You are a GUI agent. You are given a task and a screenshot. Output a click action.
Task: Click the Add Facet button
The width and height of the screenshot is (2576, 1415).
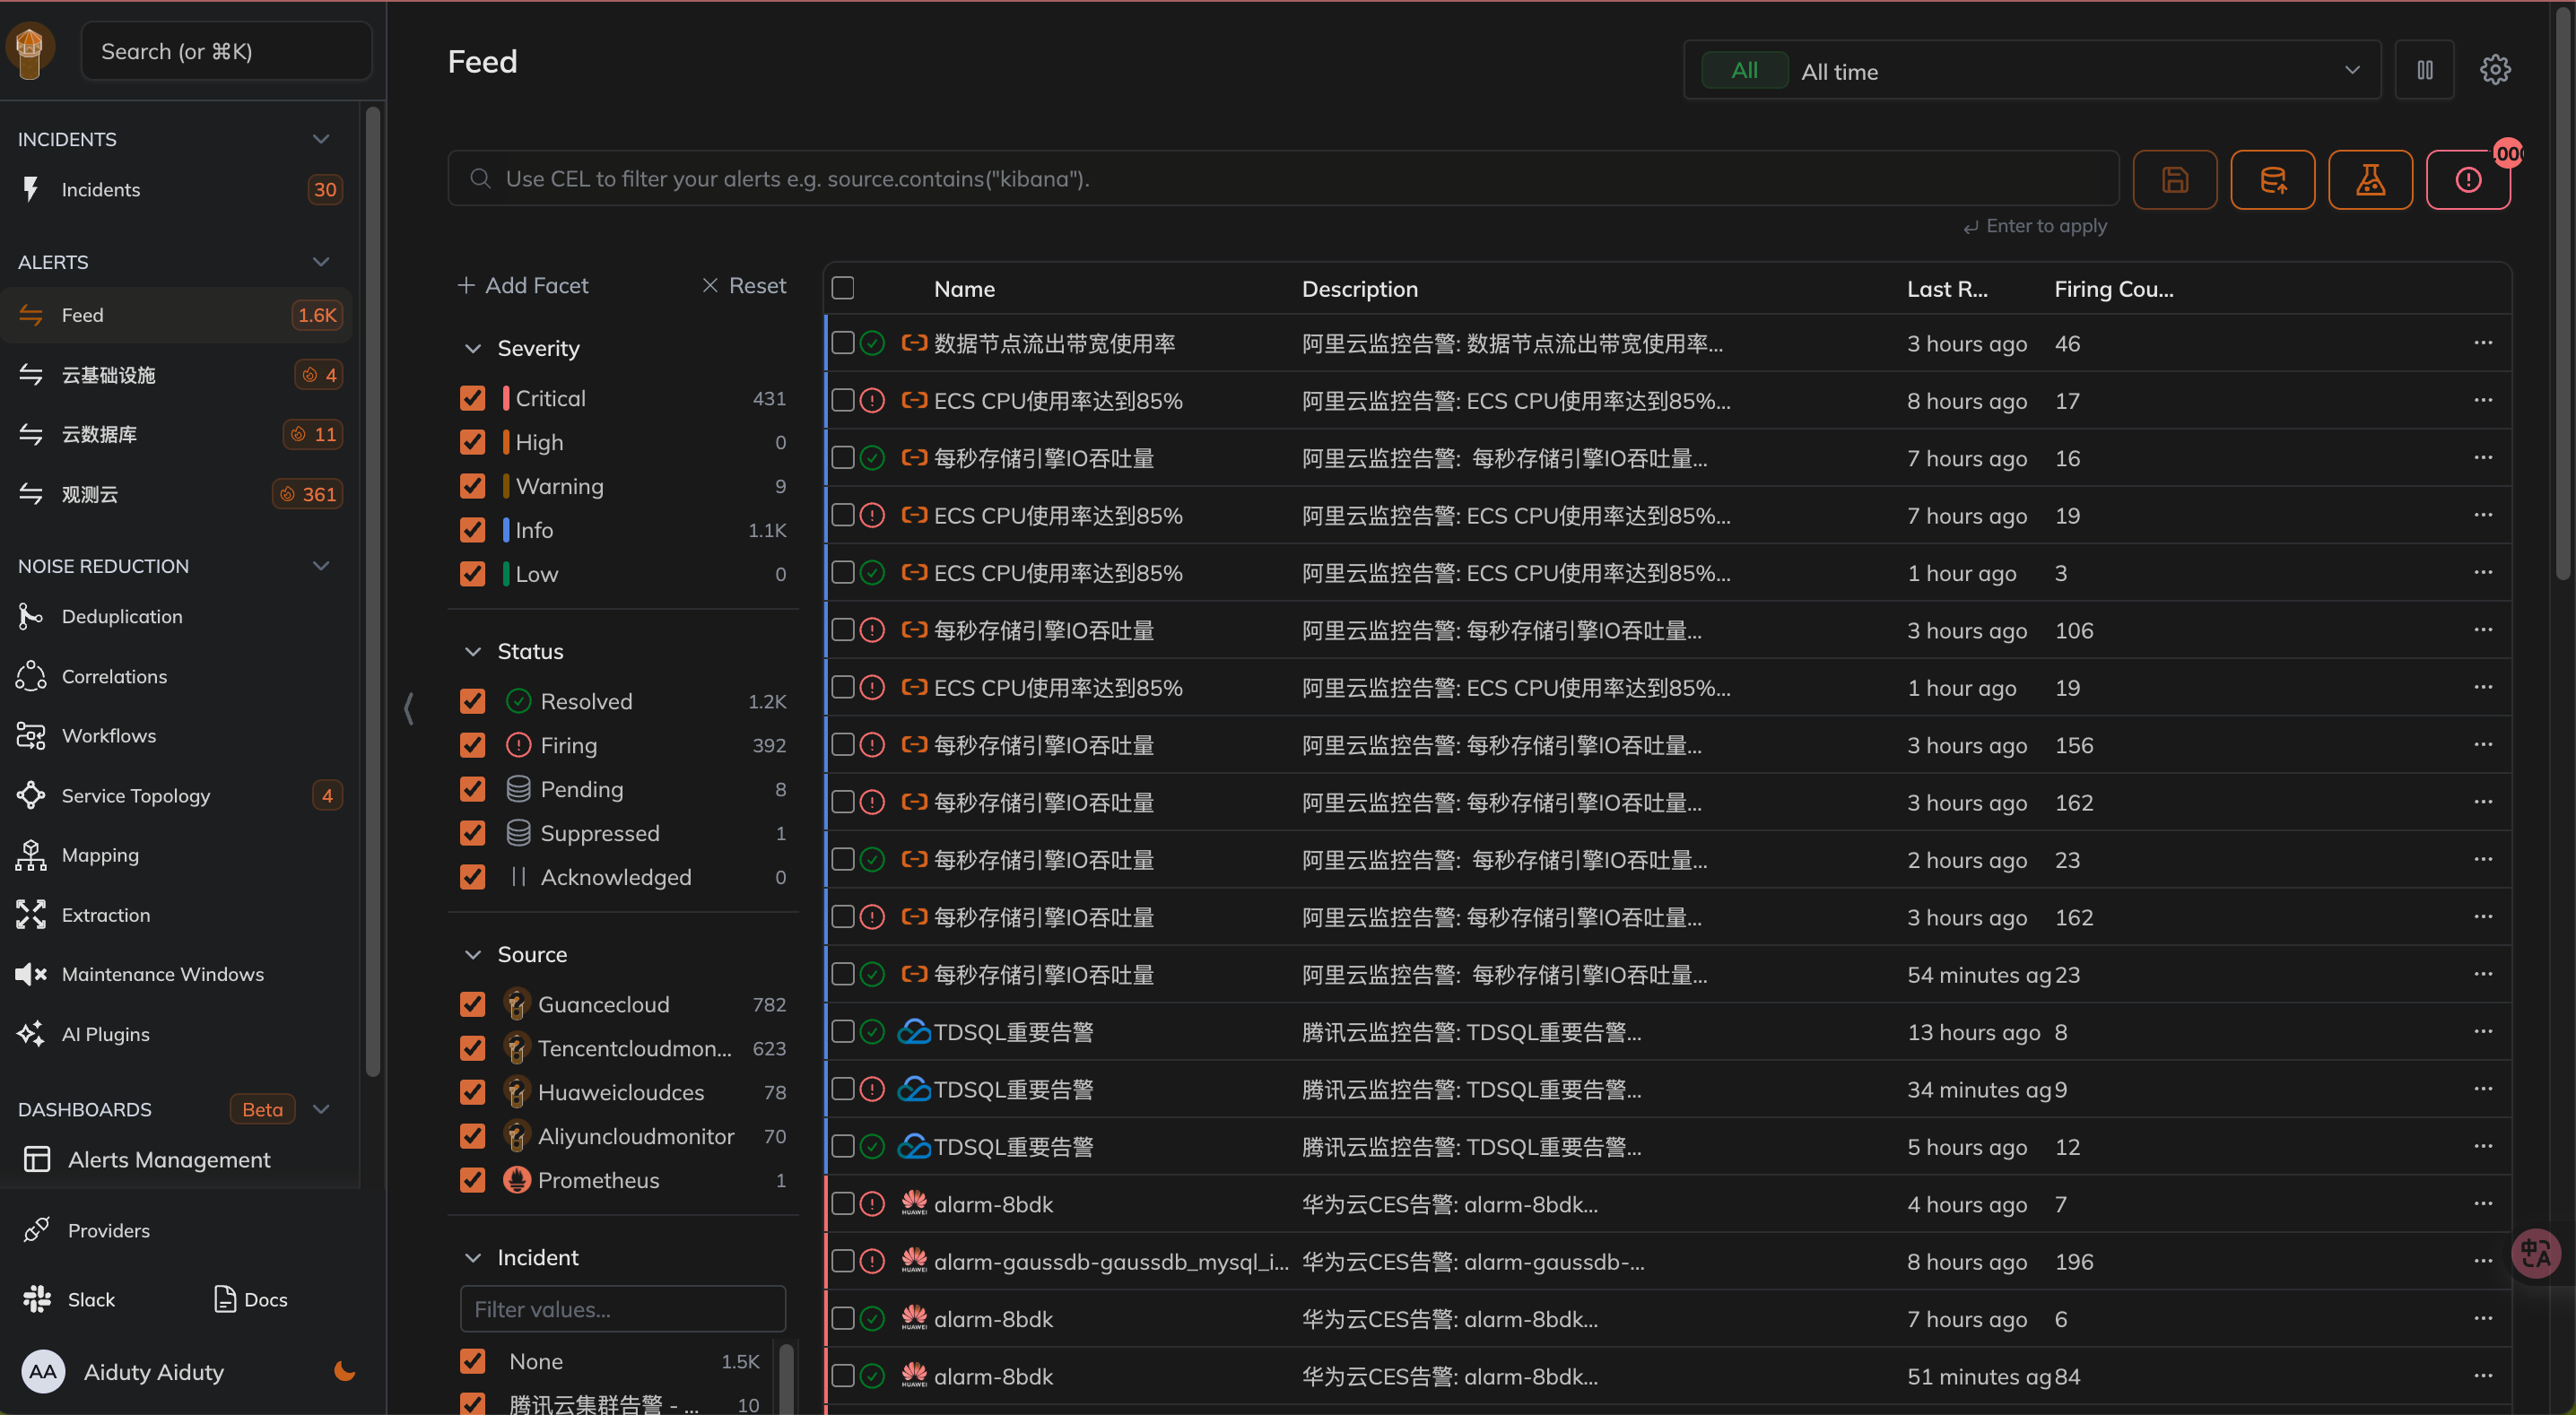pyautogui.click(x=523, y=286)
